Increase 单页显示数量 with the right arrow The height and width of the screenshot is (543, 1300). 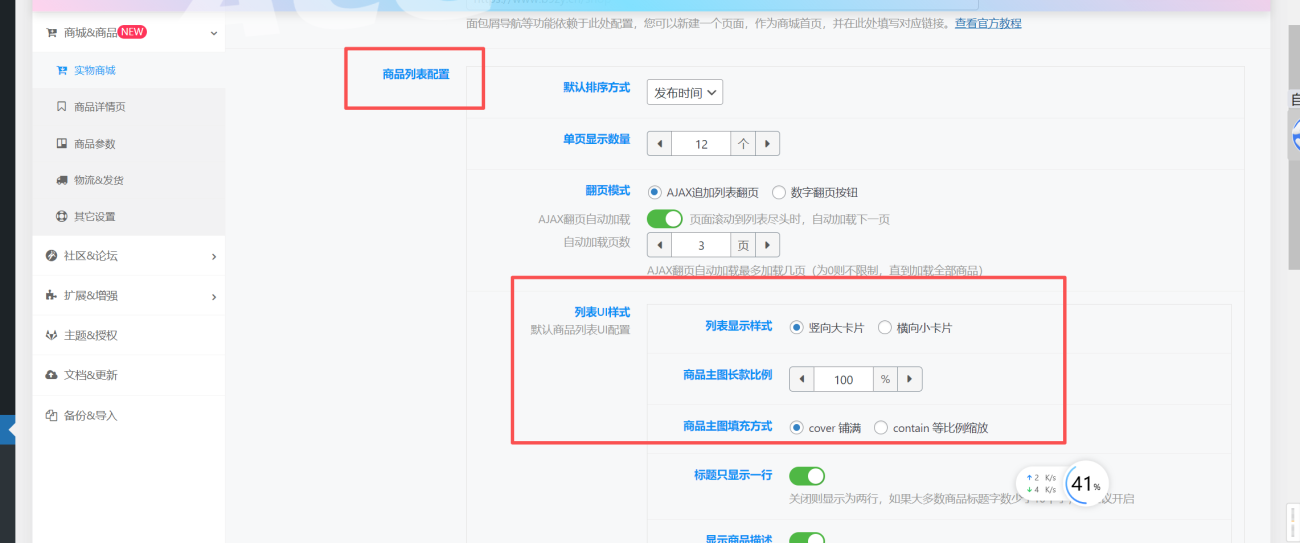click(767, 144)
